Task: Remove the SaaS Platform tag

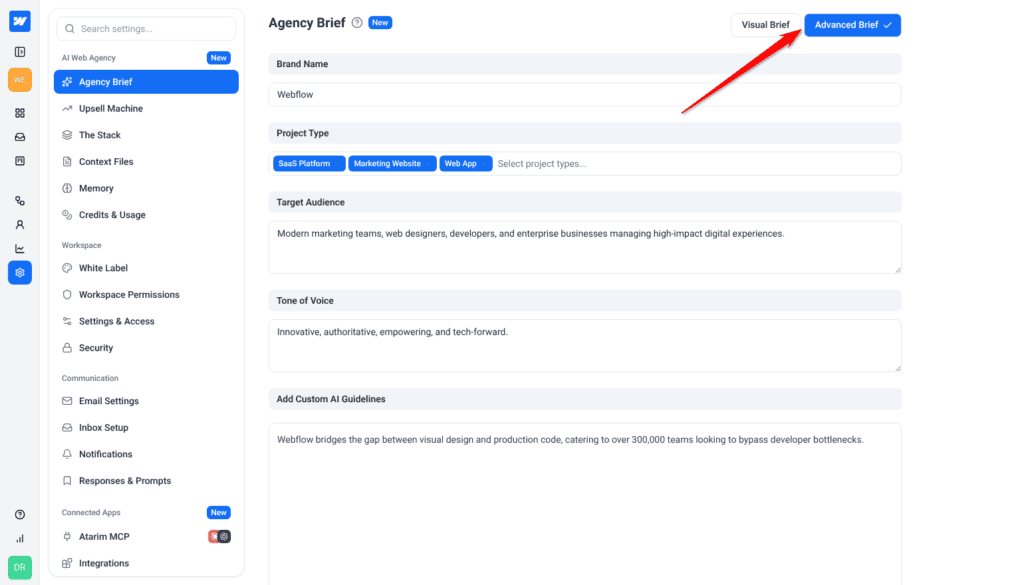Action: click(338, 164)
